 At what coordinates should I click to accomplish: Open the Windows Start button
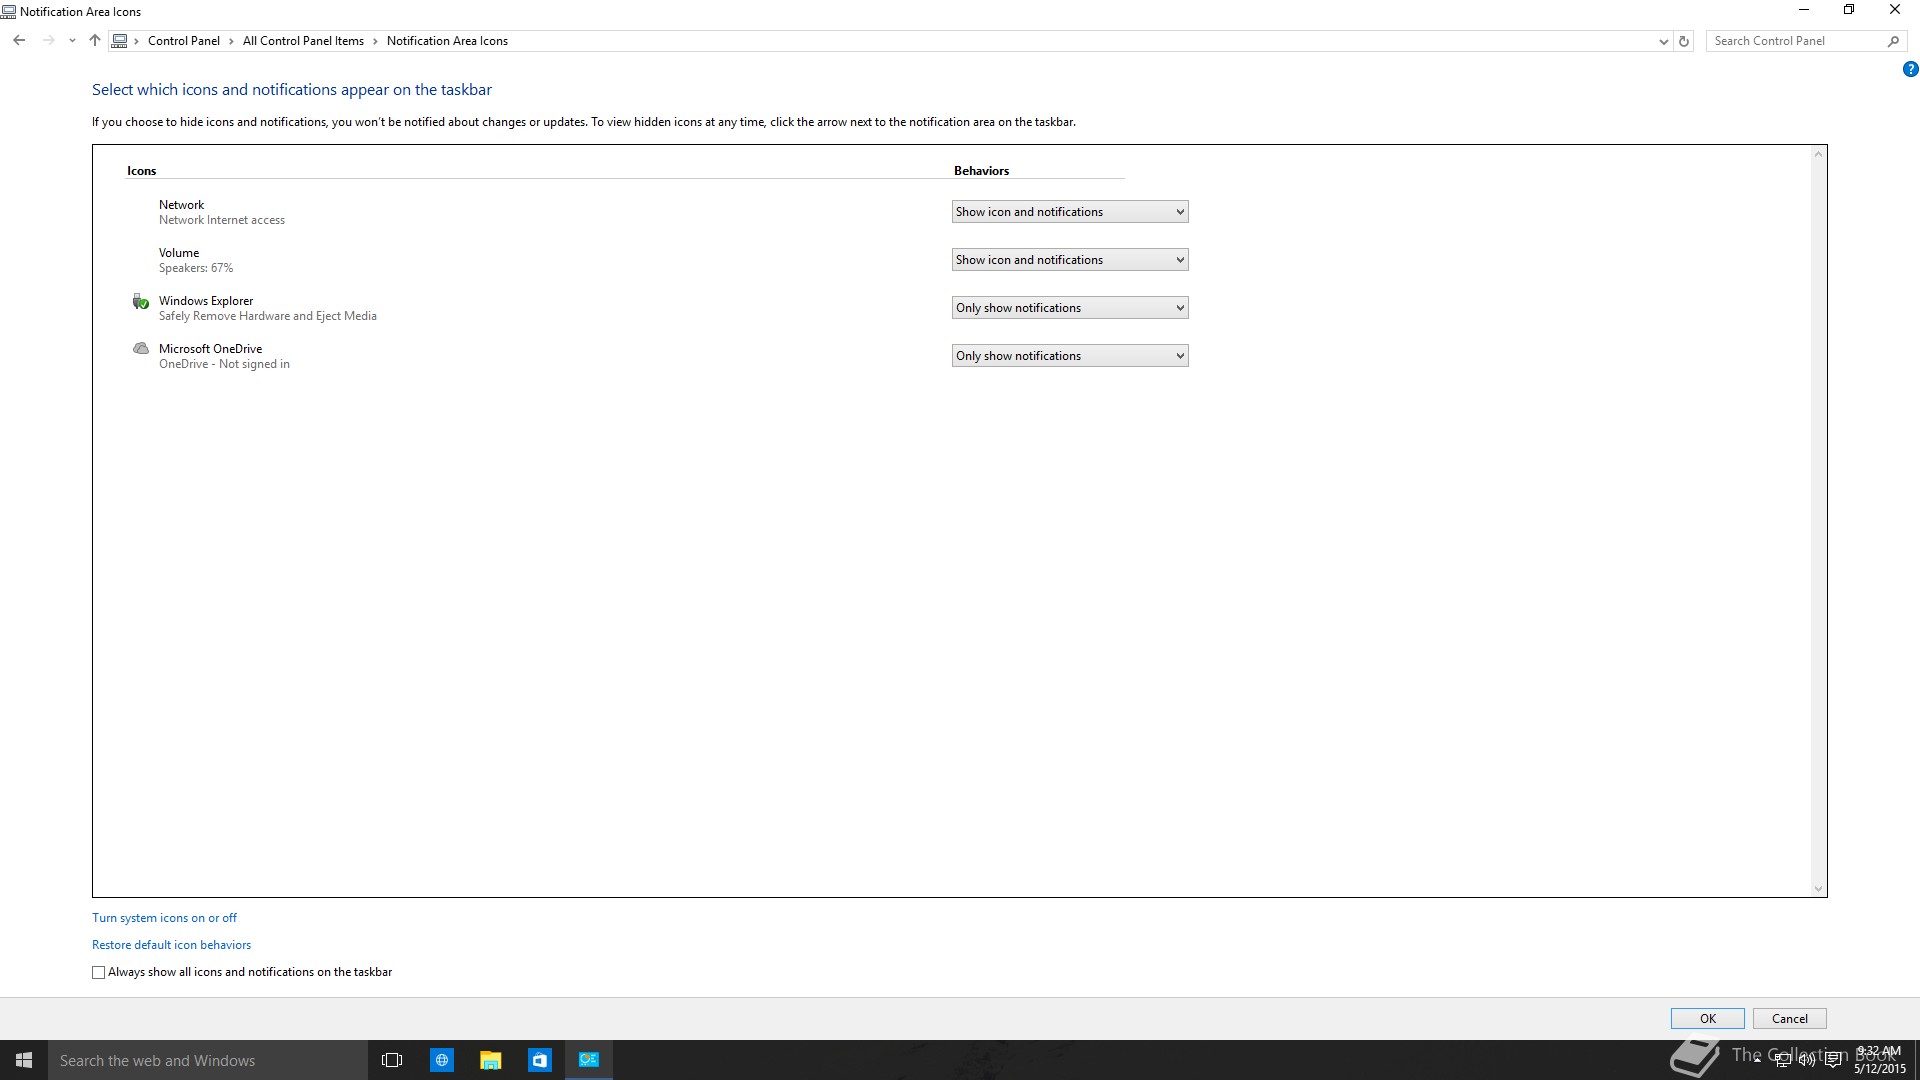(x=24, y=1060)
